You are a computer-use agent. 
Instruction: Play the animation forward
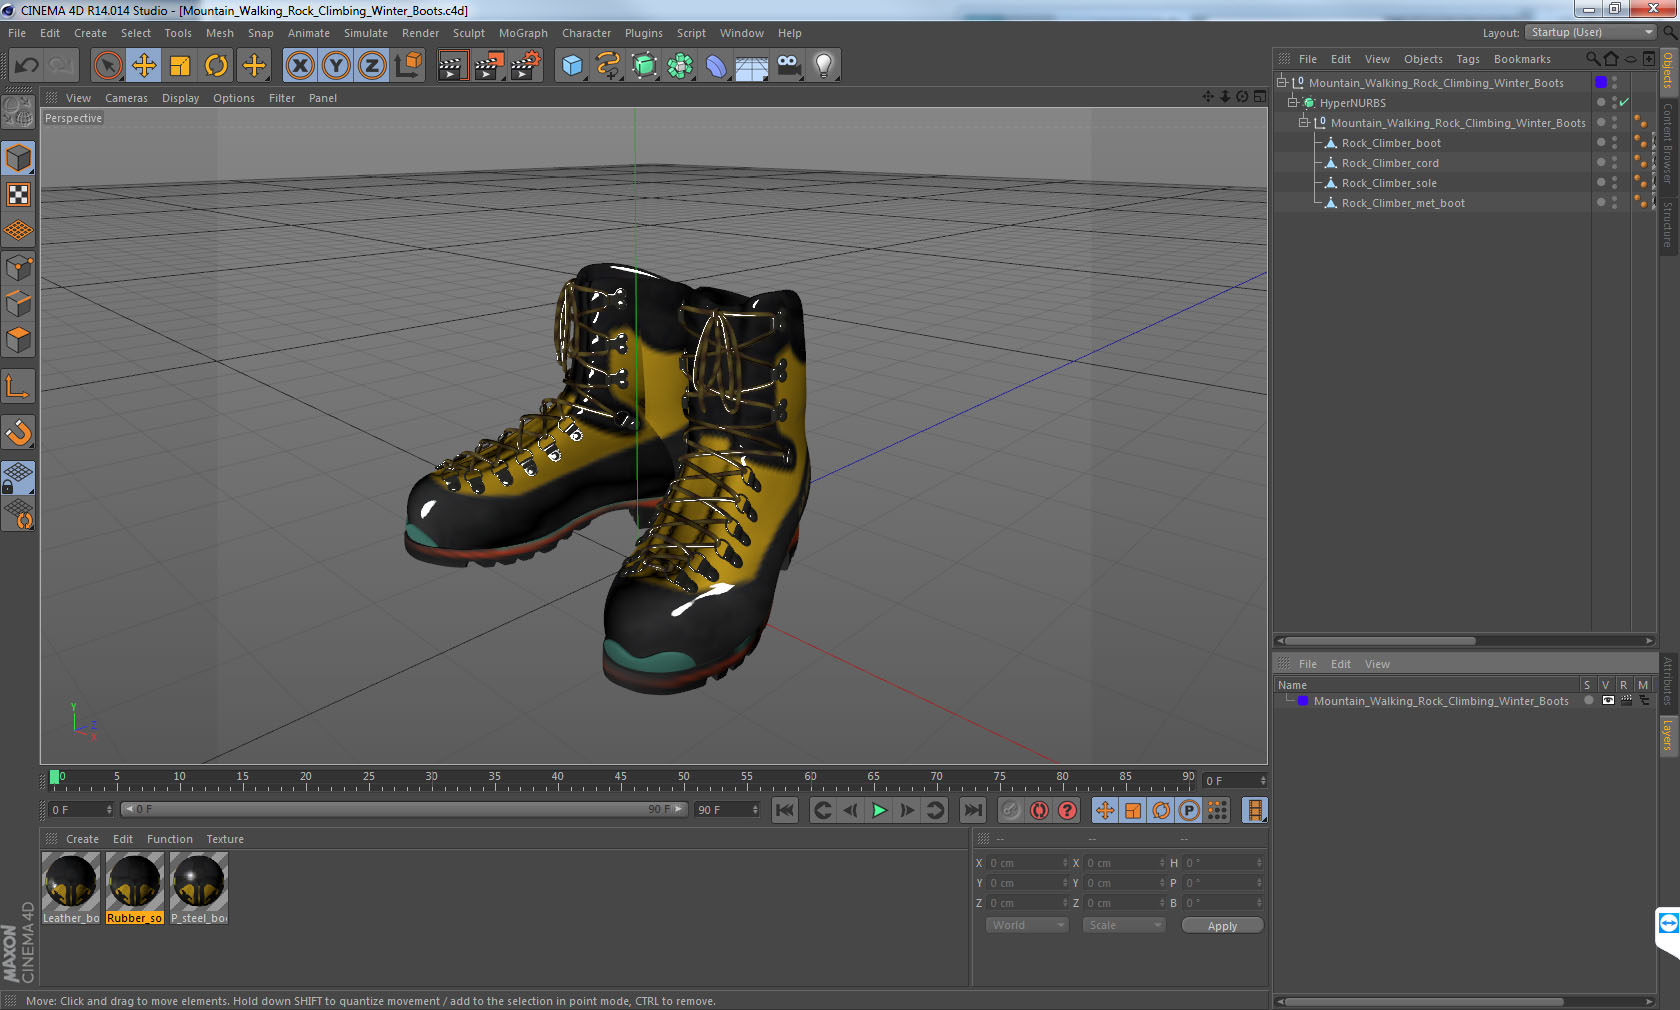click(879, 810)
